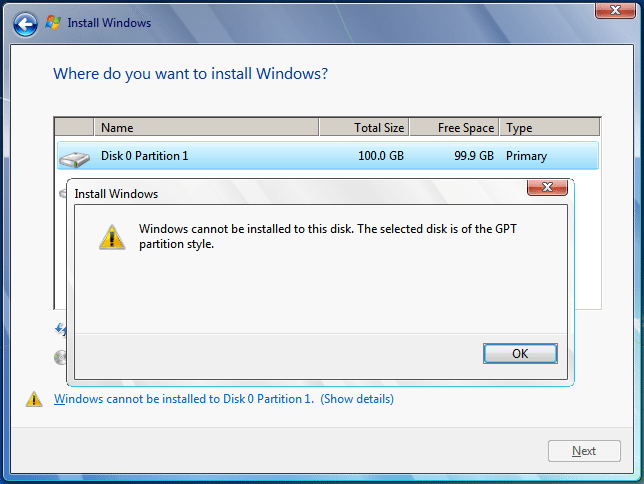The width and height of the screenshot is (644, 484).
Task: Sort by the Total Size column header
Action: [x=364, y=127]
